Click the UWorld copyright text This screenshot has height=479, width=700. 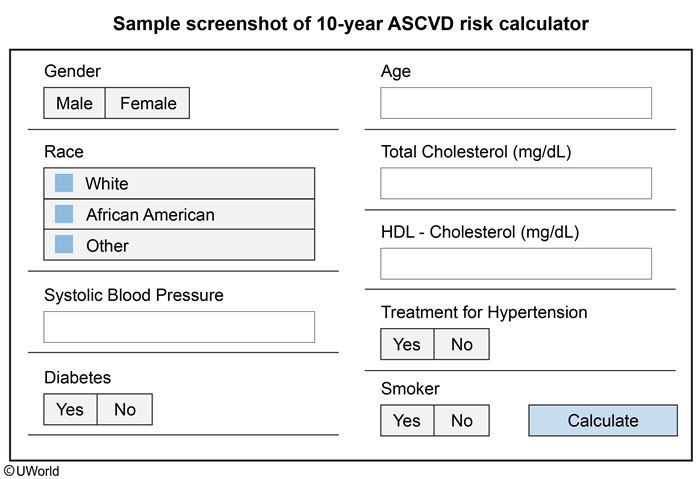tap(31, 469)
